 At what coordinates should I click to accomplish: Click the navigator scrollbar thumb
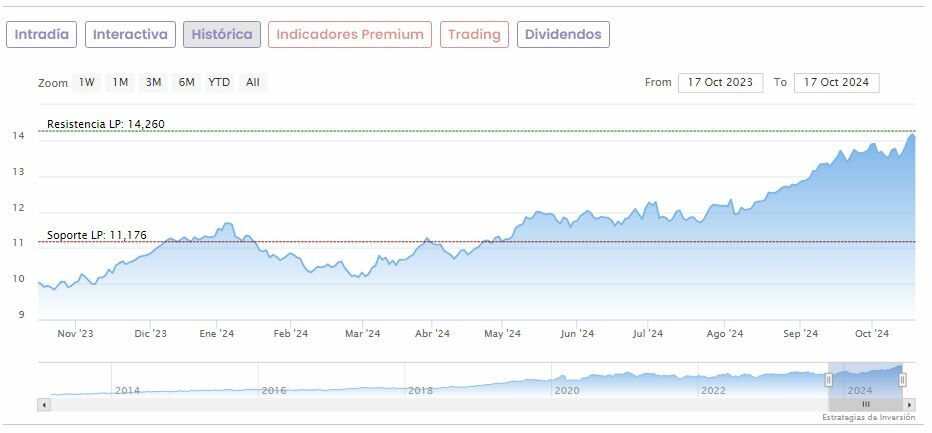coord(866,404)
